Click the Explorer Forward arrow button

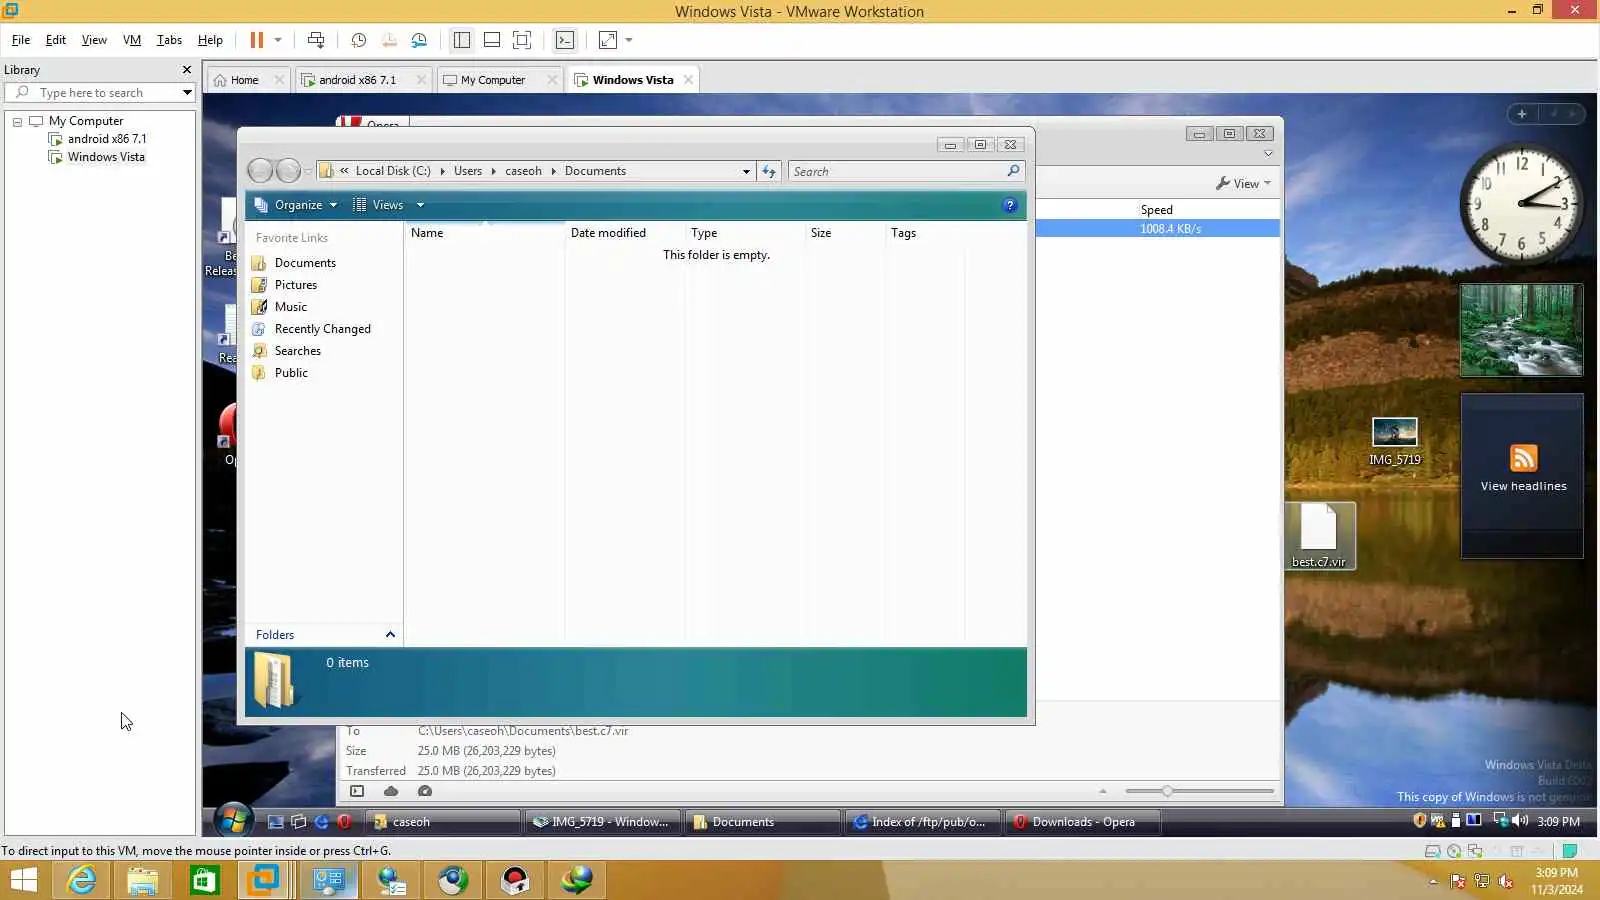coord(288,171)
